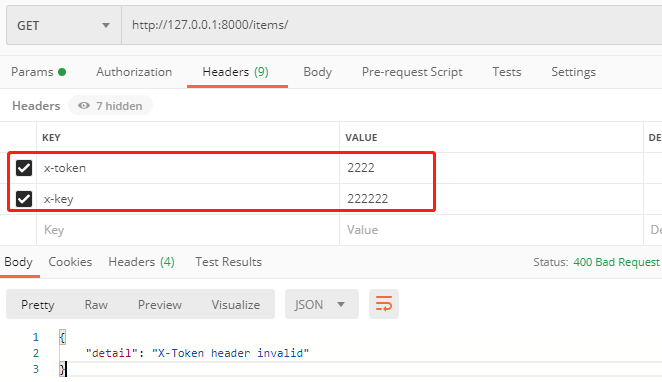Uncheck the x-key header checkbox
Viewport: 662px width, 382px height.
[x=24, y=199]
